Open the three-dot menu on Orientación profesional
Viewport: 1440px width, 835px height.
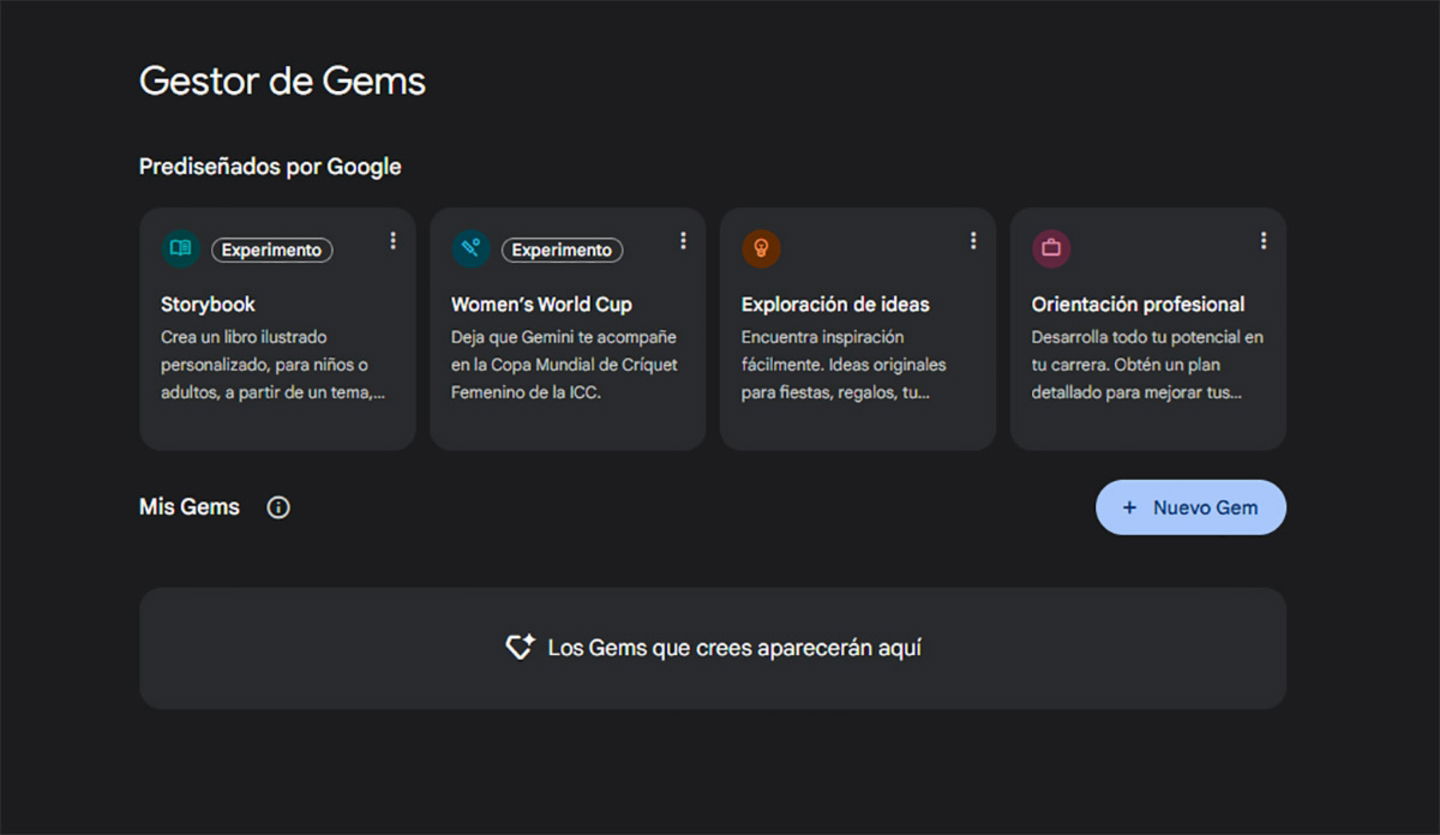(x=1263, y=240)
